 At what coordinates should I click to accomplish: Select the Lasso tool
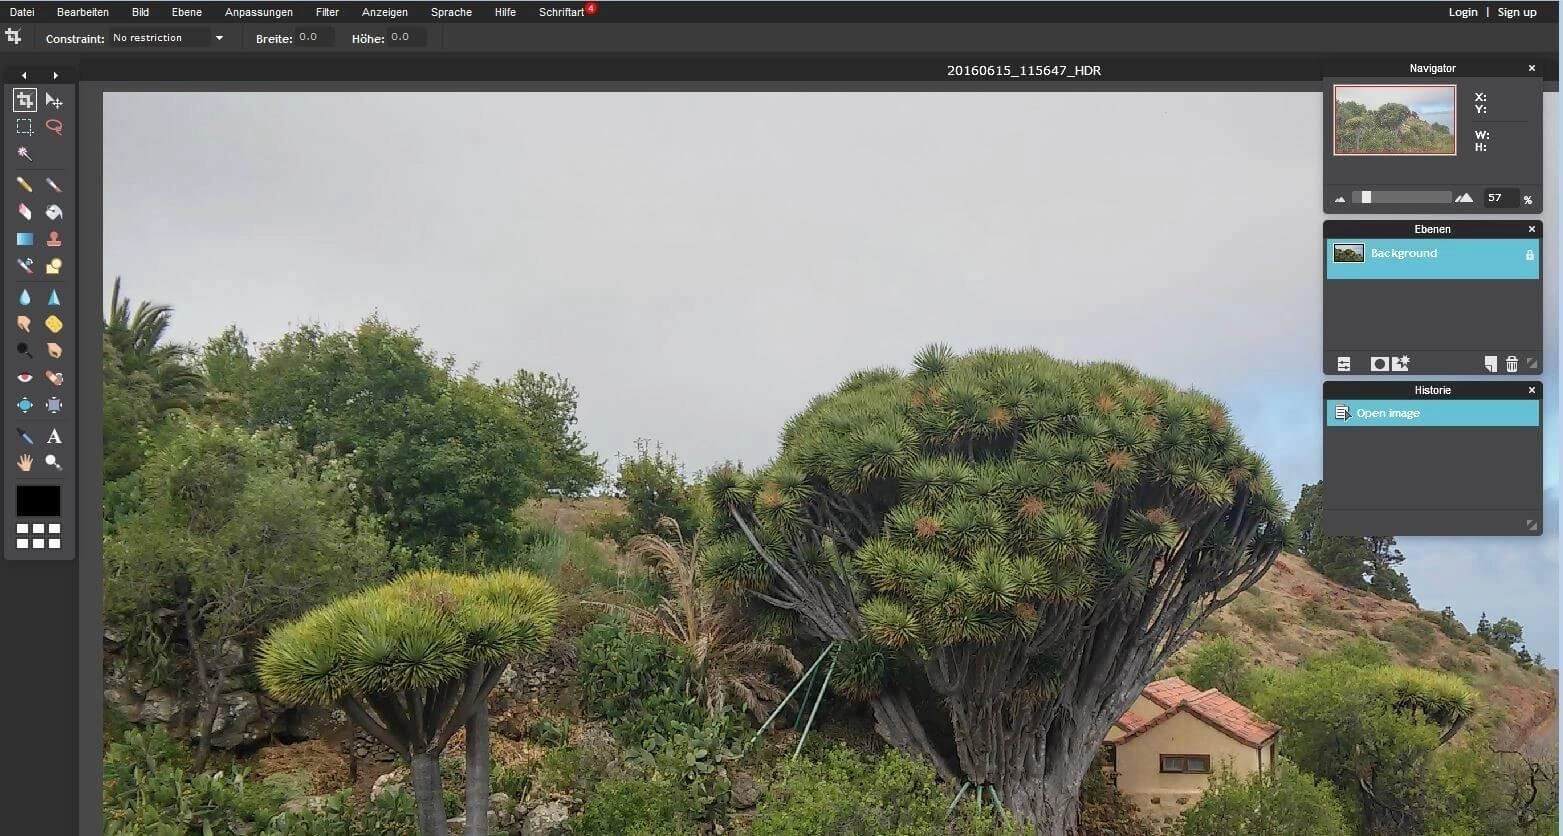(x=54, y=127)
